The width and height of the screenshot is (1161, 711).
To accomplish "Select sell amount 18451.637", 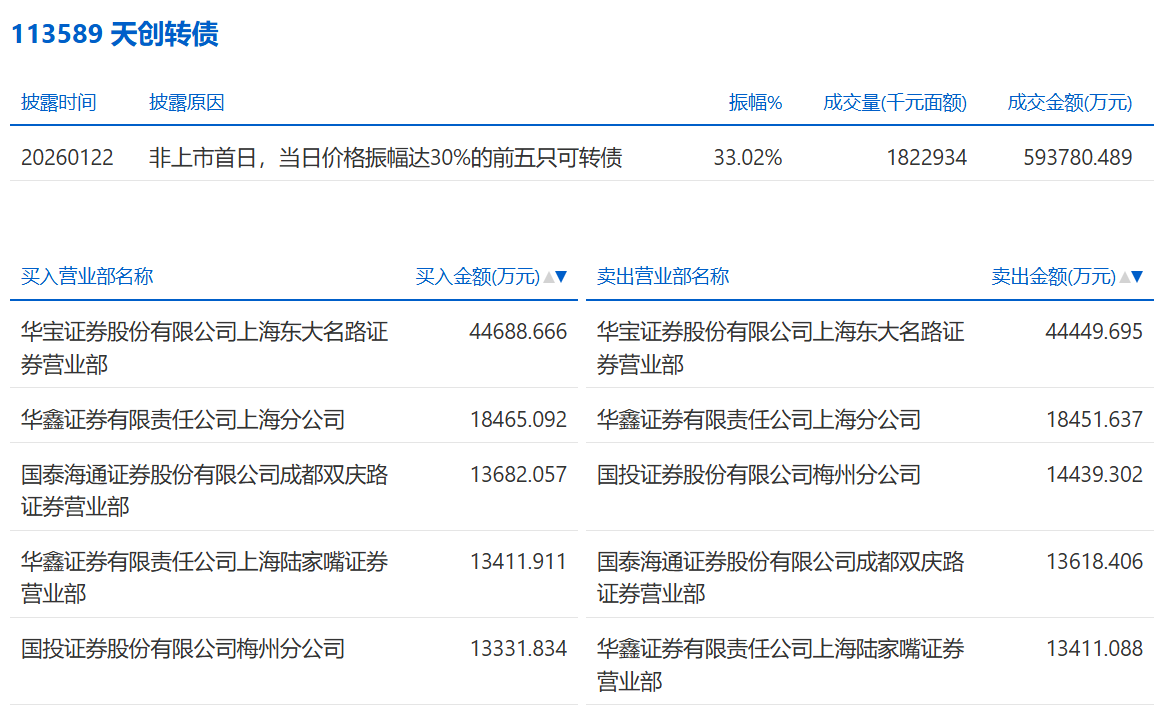I will click(1094, 420).
